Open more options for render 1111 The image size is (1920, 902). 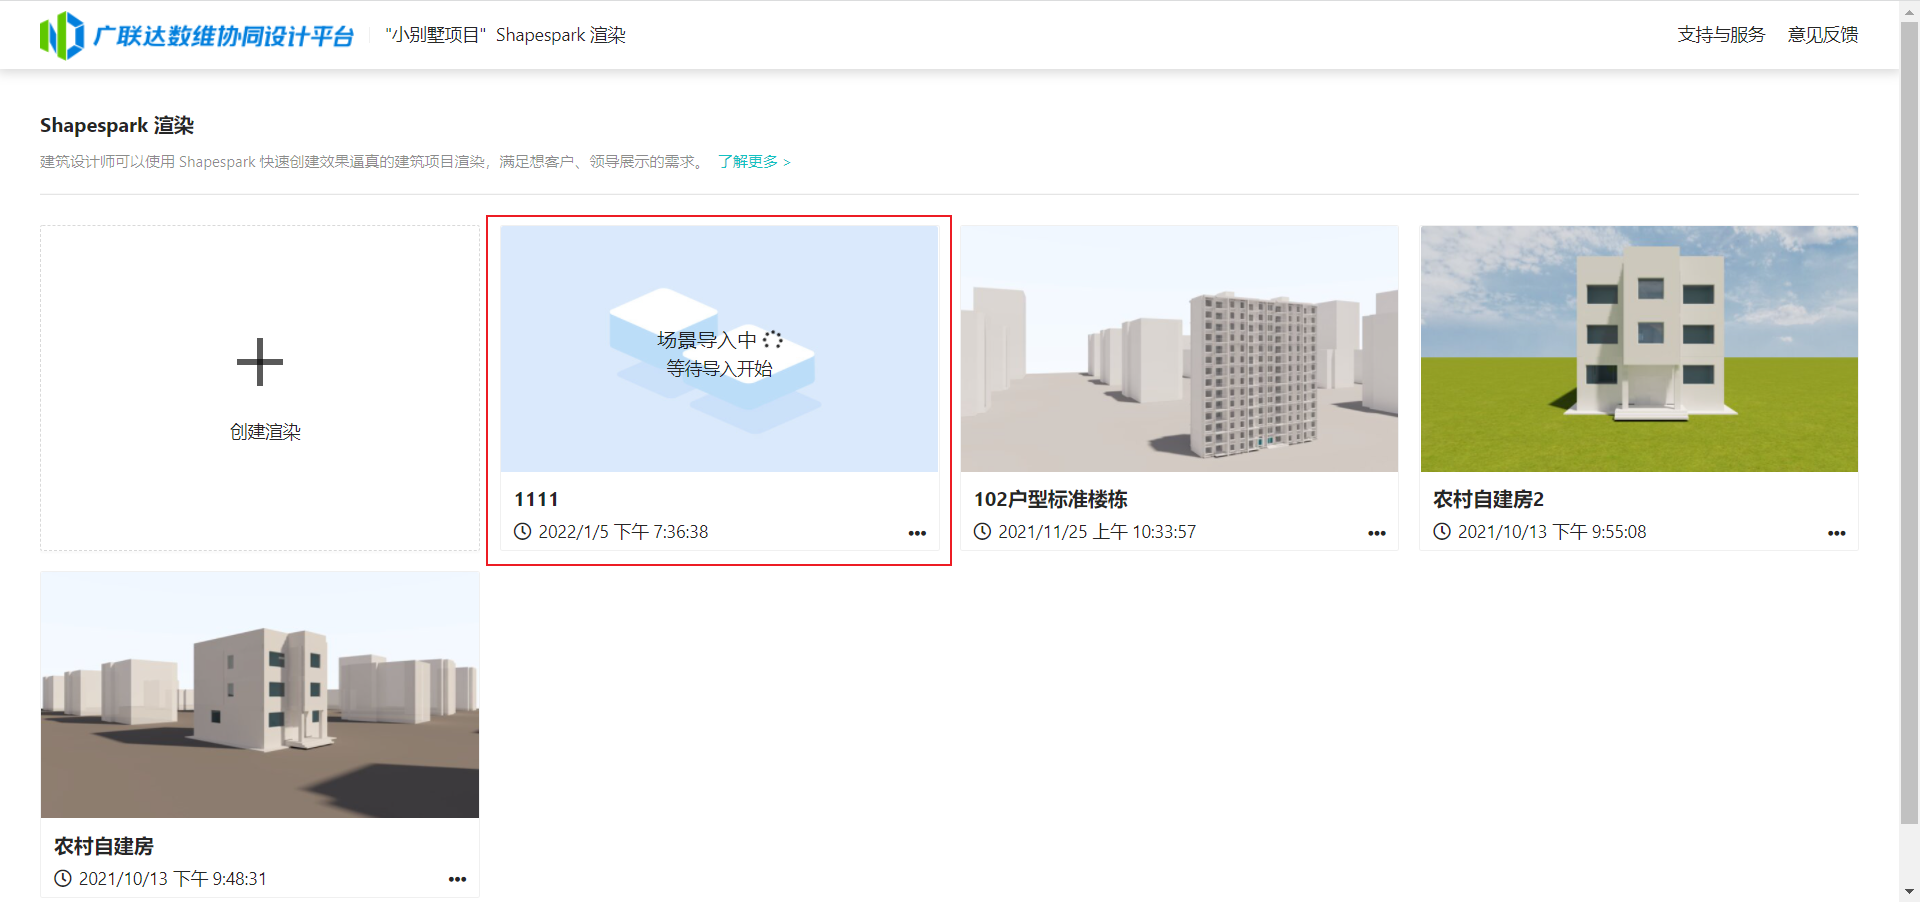click(917, 533)
